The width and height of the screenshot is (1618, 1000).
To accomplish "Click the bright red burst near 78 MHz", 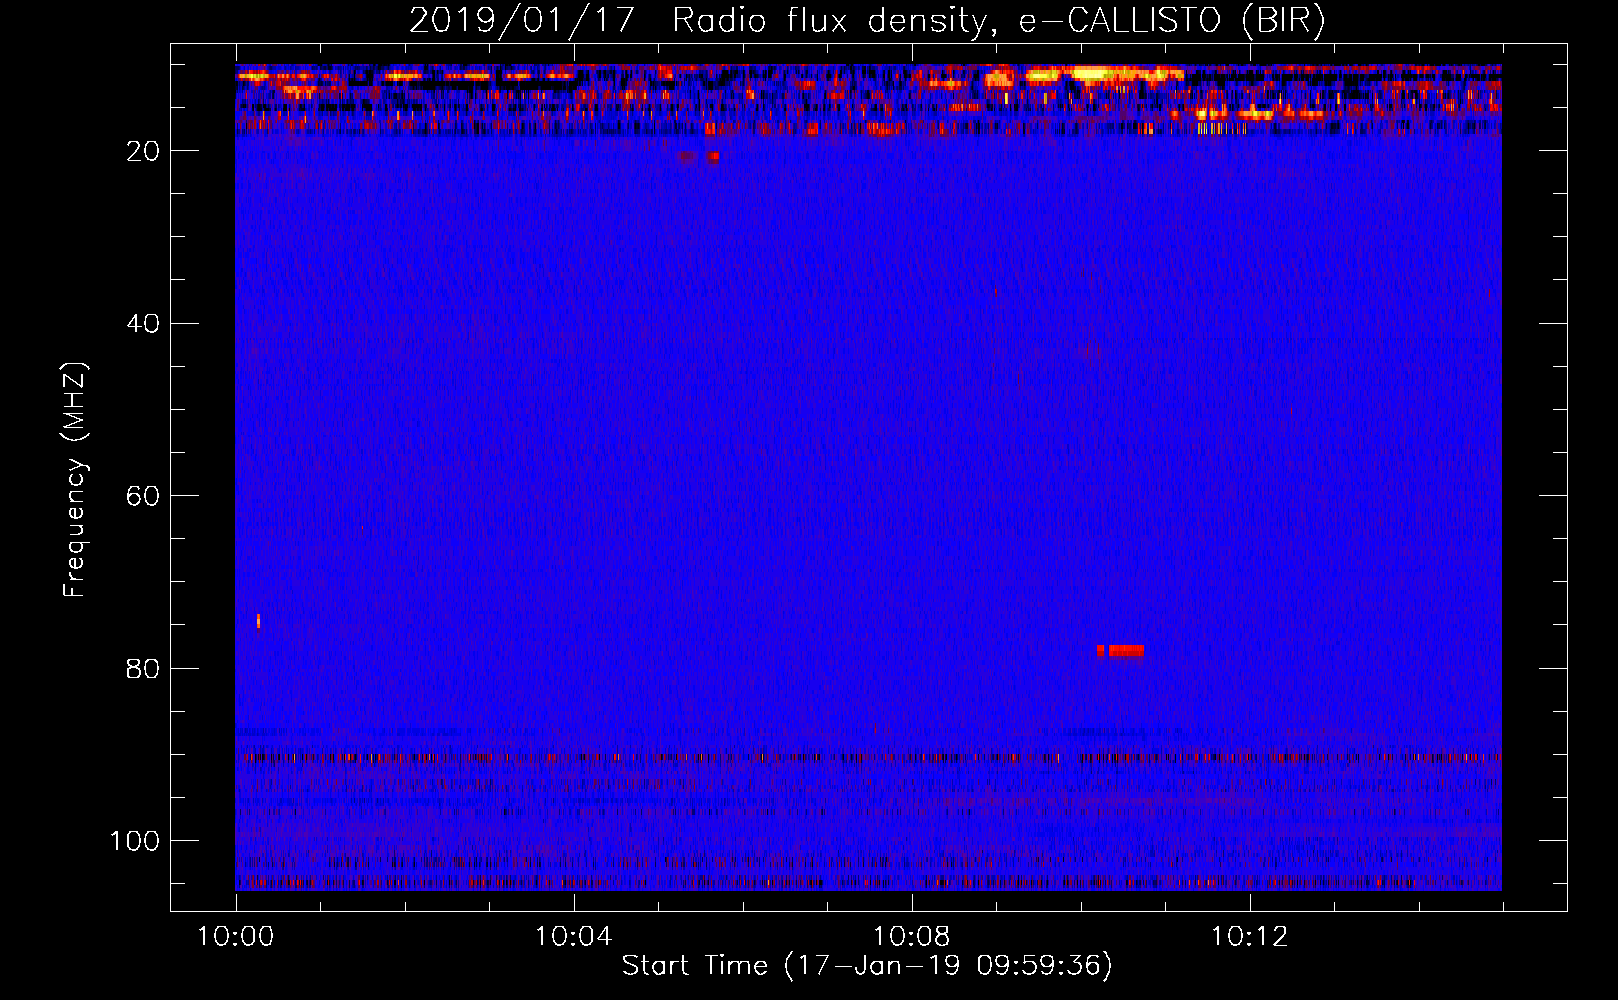I will [x=1120, y=651].
